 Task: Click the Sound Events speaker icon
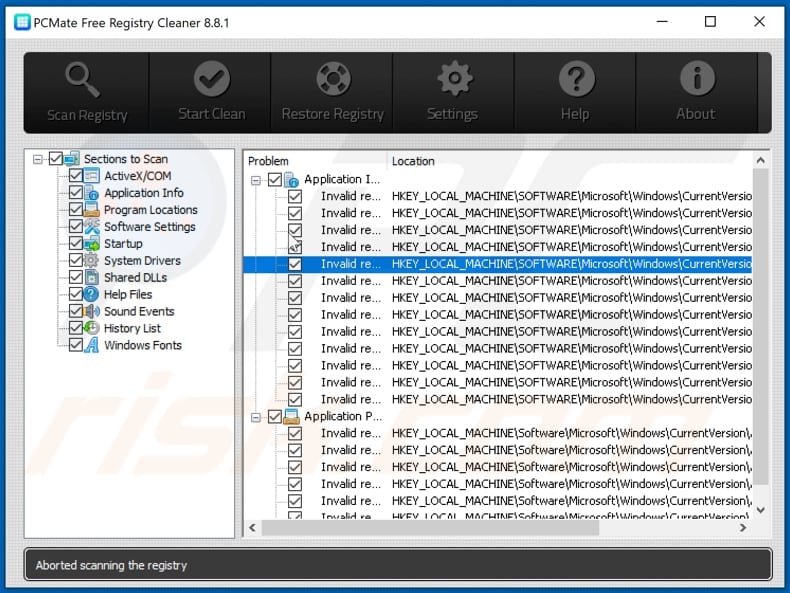tap(92, 311)
